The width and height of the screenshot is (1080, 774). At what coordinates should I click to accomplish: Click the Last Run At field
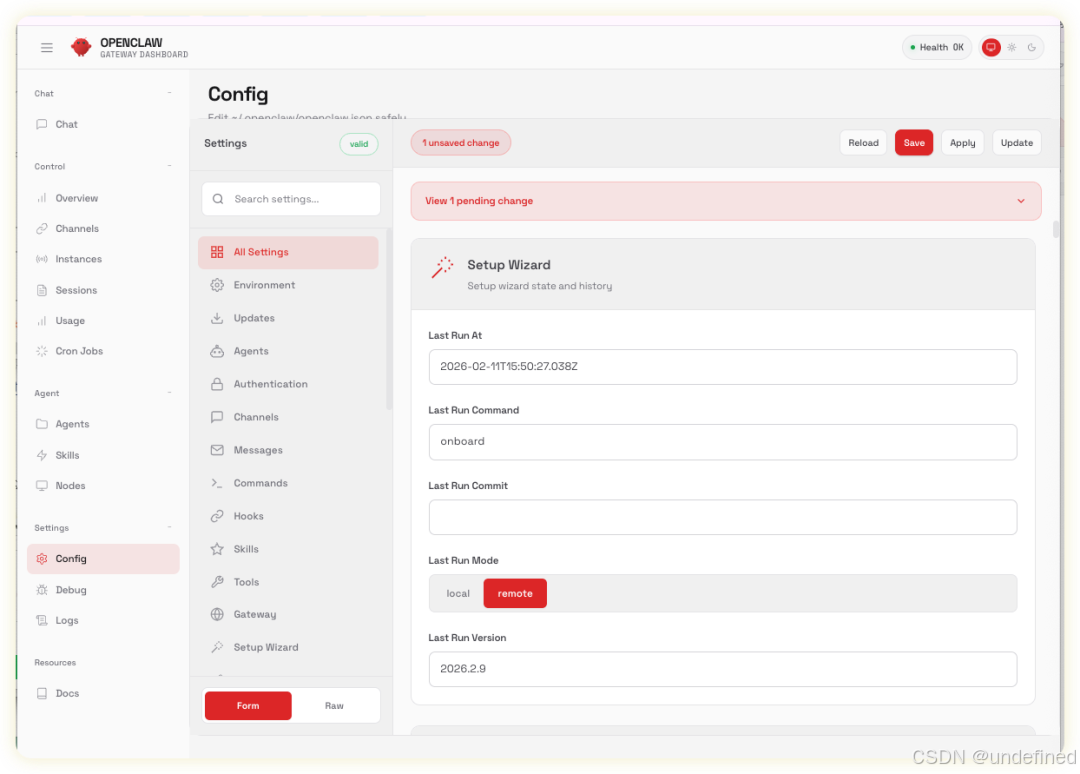(723, 367)
